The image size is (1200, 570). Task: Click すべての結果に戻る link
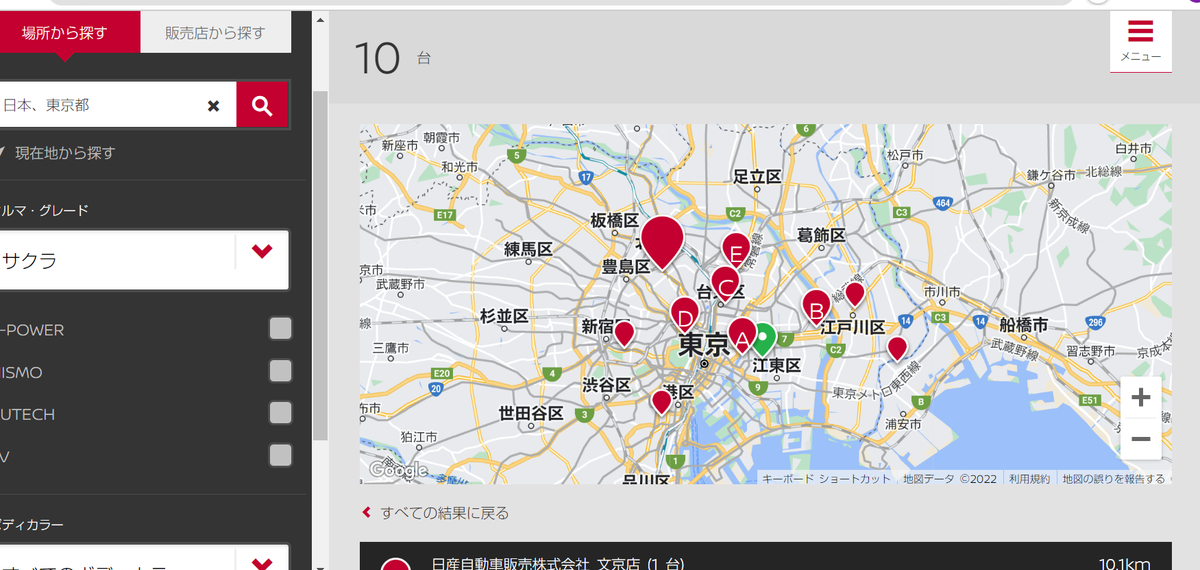(x=436, y=513)
